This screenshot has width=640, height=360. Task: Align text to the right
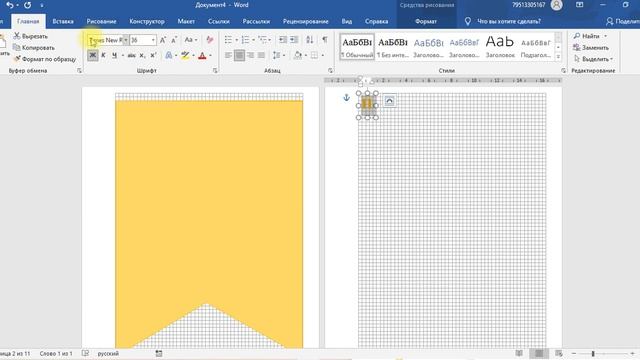[x=250, y=55]
